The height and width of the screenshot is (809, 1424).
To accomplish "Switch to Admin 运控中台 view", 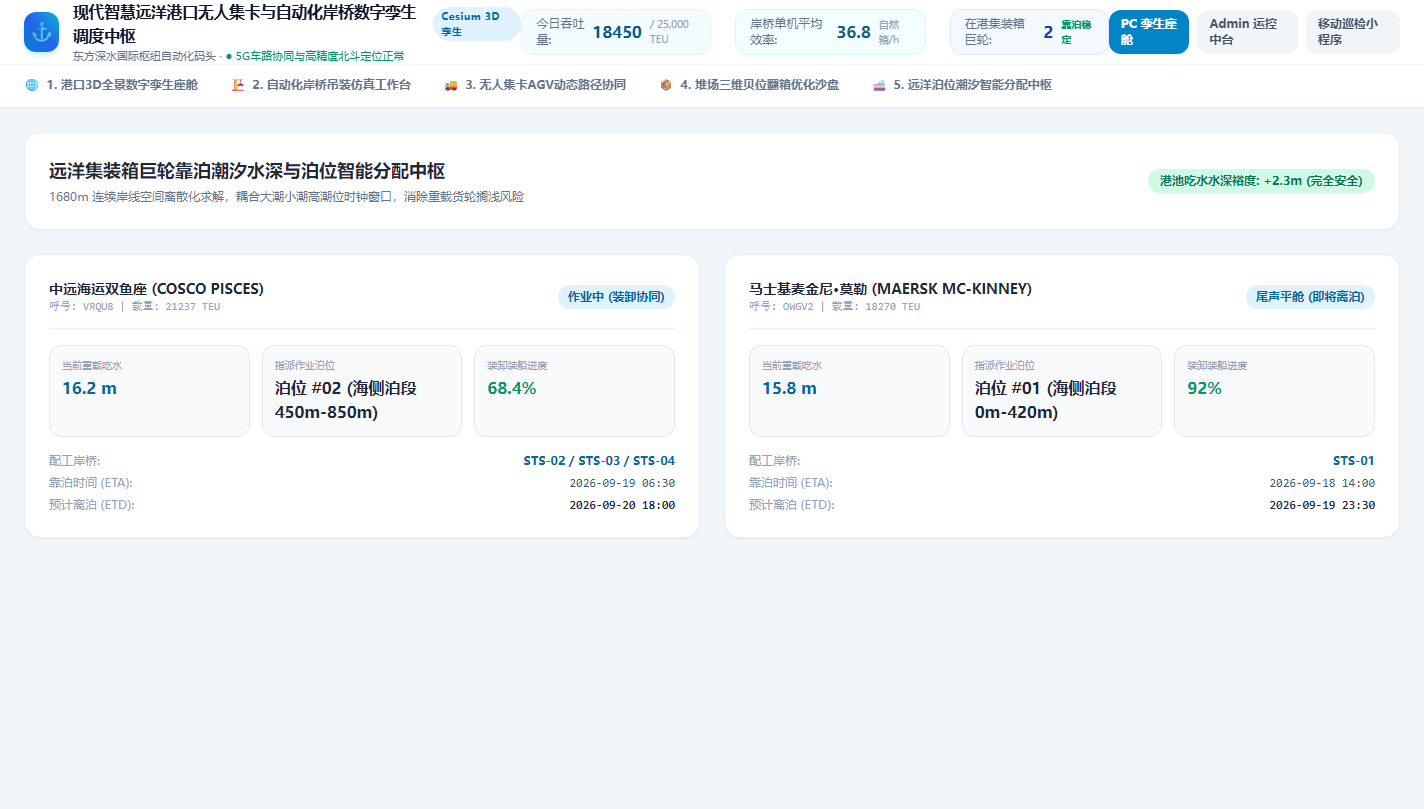I will (1247, 32).
